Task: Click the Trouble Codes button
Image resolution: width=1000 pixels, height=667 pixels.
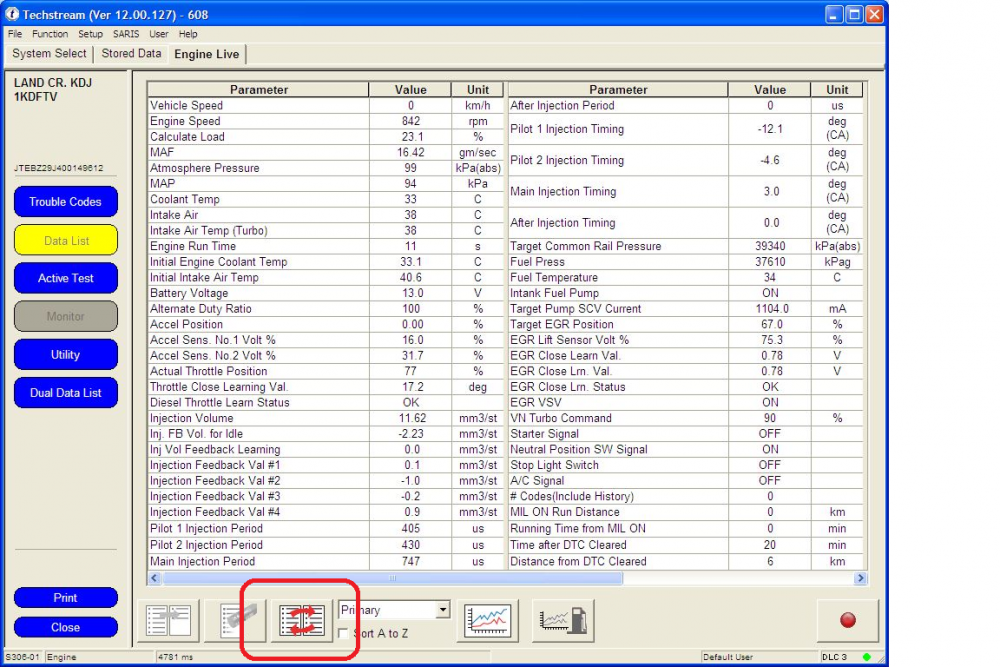Action: tap(66, 202)
